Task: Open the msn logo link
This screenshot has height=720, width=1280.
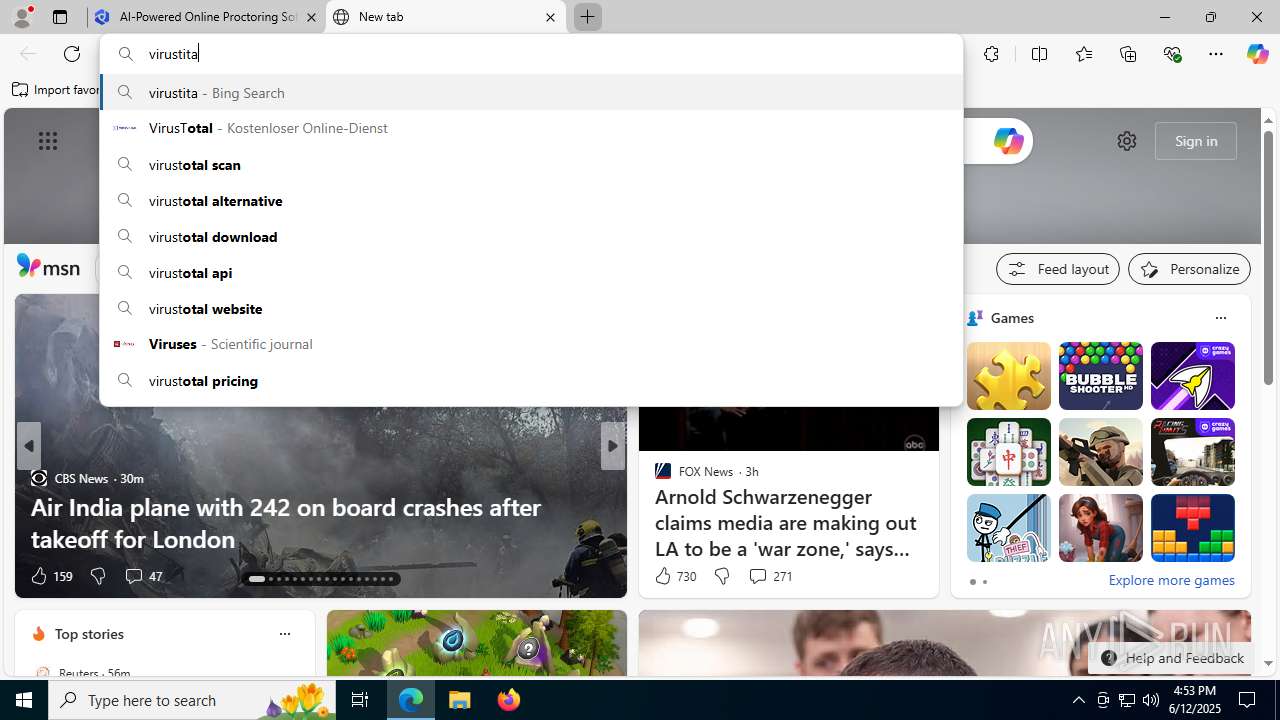Action: (48, 267)
